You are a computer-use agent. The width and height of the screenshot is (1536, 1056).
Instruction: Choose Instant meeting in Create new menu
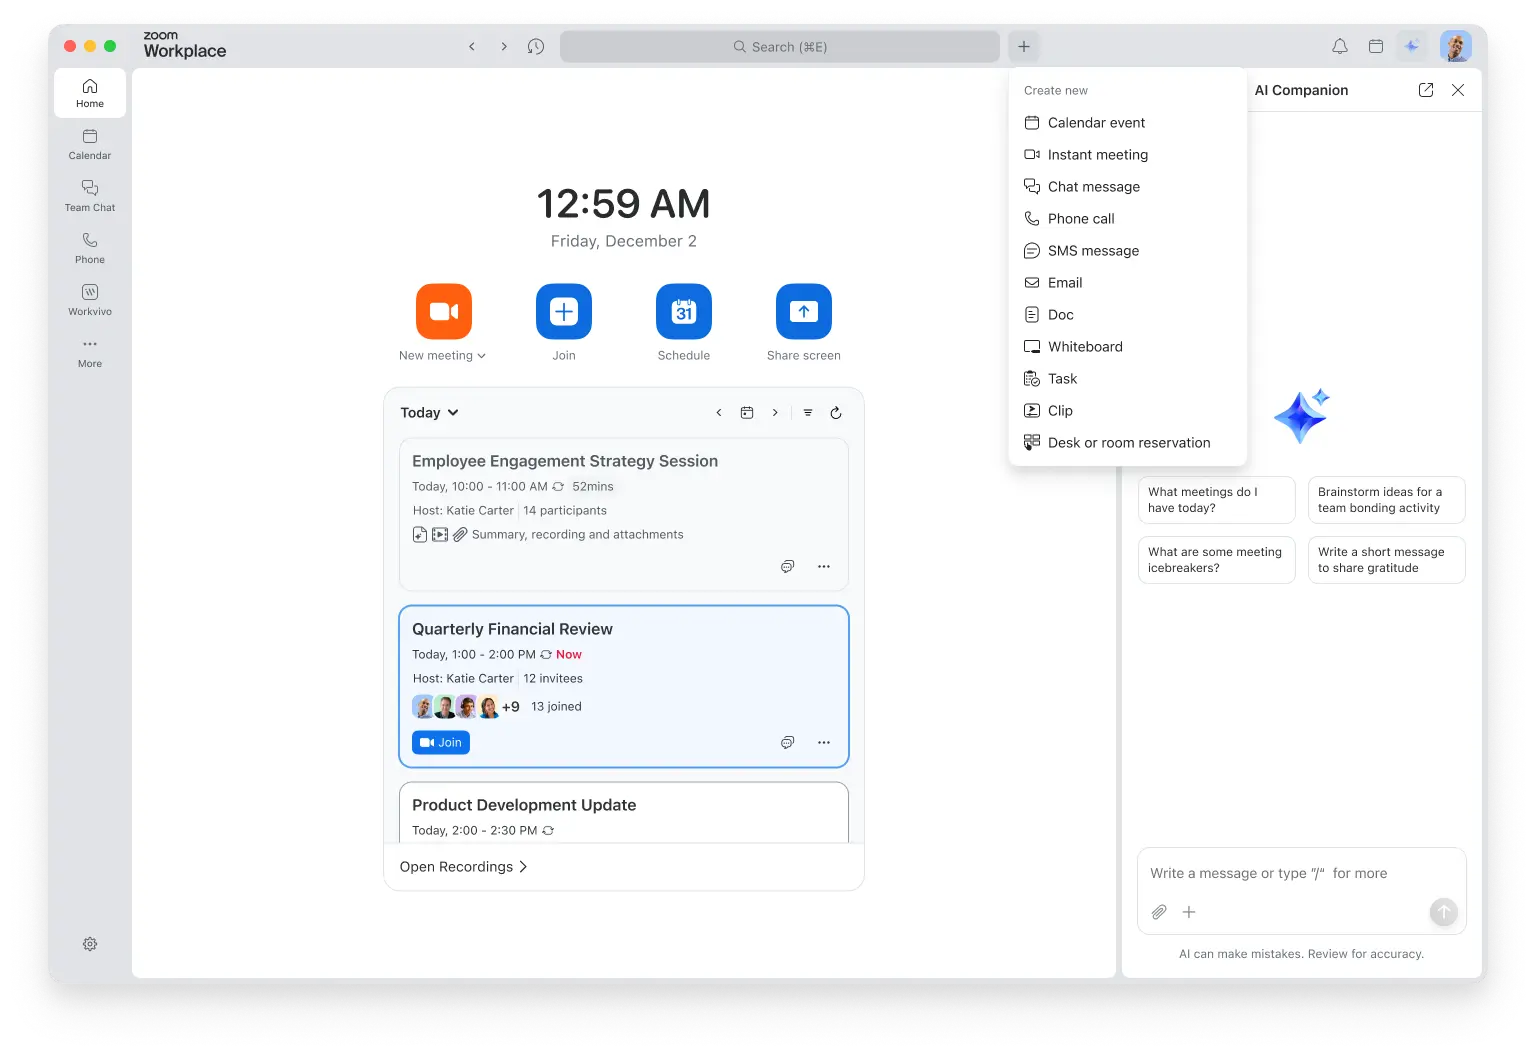pyautogui.click(x=1097, y=155)
